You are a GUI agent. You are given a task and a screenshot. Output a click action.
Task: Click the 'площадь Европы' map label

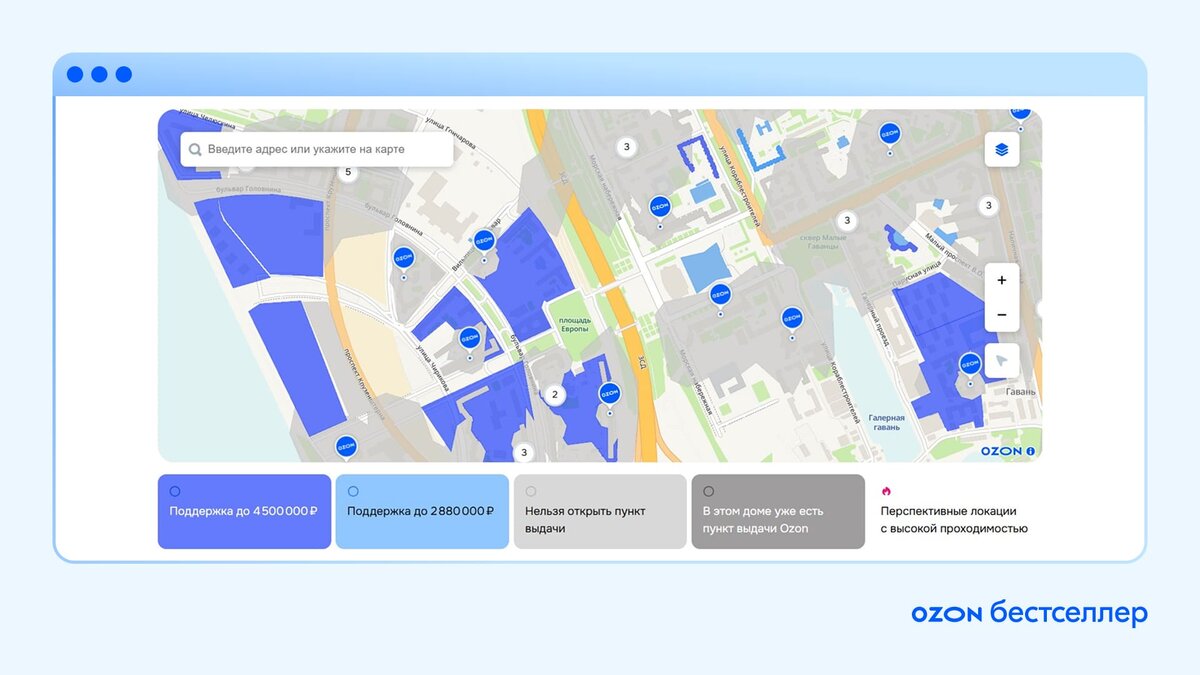[x=575, y=327]
